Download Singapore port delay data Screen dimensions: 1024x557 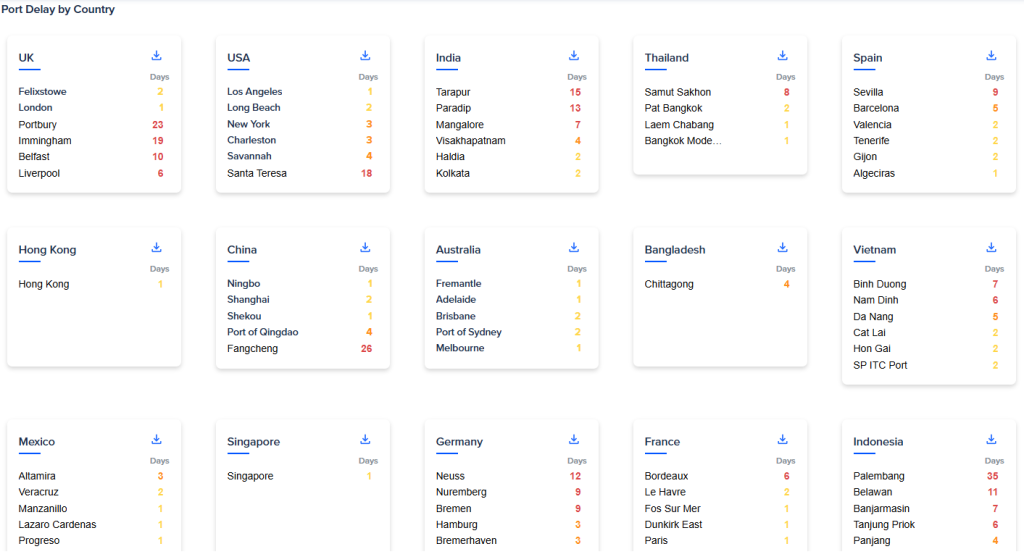[365, 440]
